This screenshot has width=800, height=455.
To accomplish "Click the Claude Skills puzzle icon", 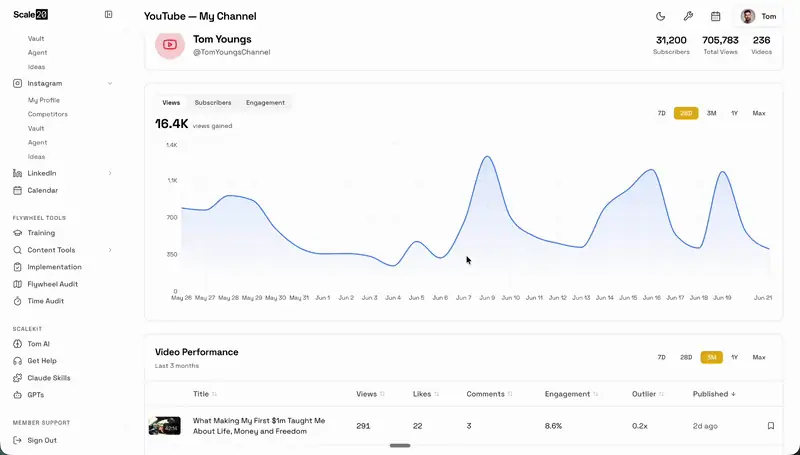I will 17,378.
